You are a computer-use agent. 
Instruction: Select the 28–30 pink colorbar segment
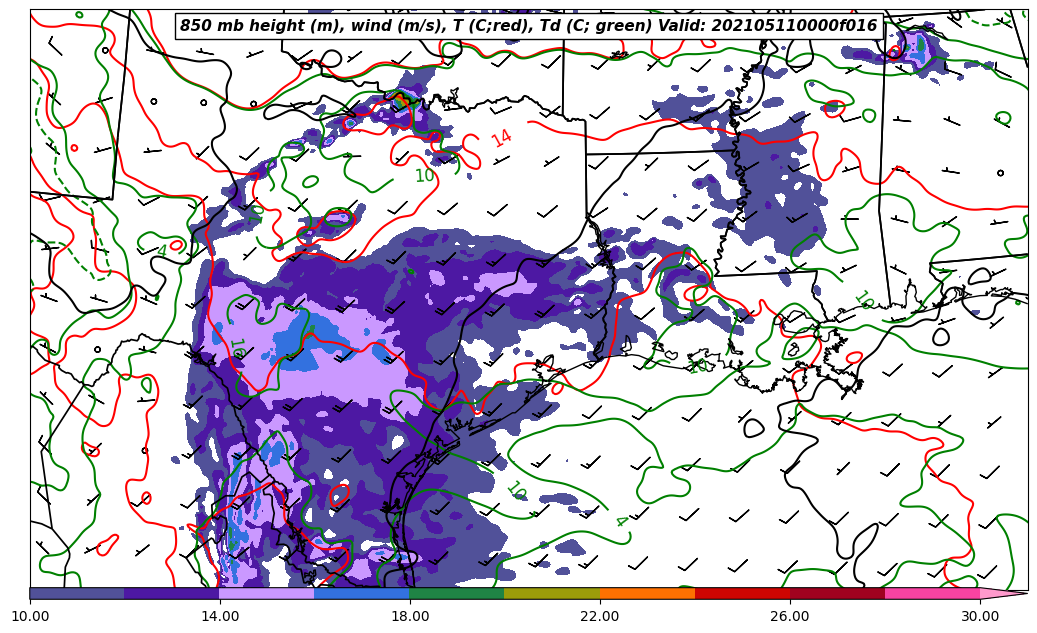933,593
